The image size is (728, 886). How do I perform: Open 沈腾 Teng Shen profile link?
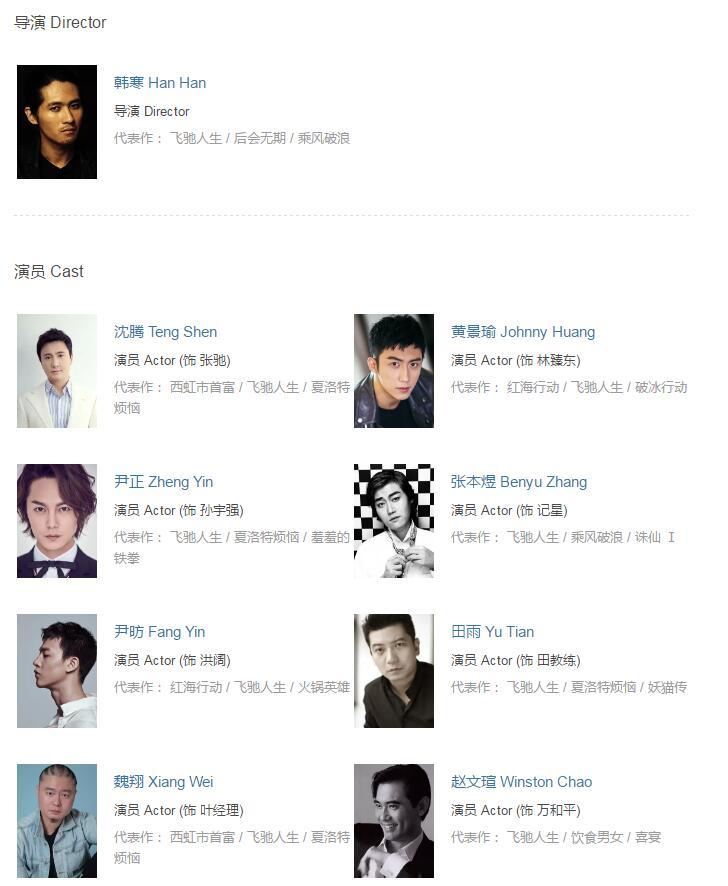[166, 332]
